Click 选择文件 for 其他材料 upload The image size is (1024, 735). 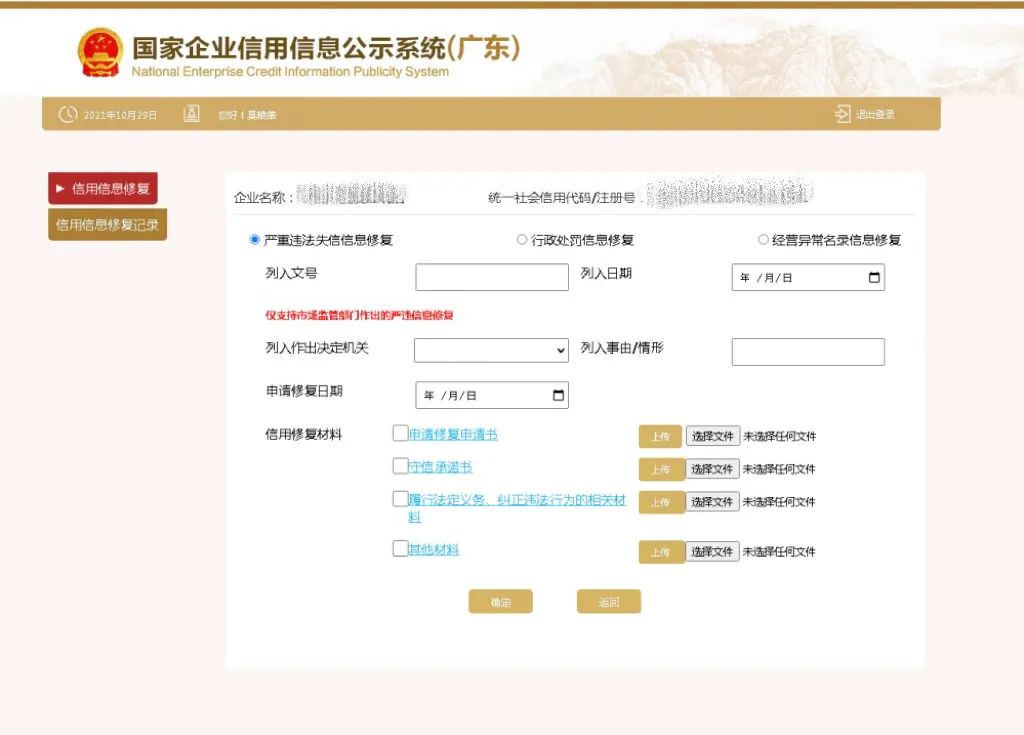[x=712, y=551]
